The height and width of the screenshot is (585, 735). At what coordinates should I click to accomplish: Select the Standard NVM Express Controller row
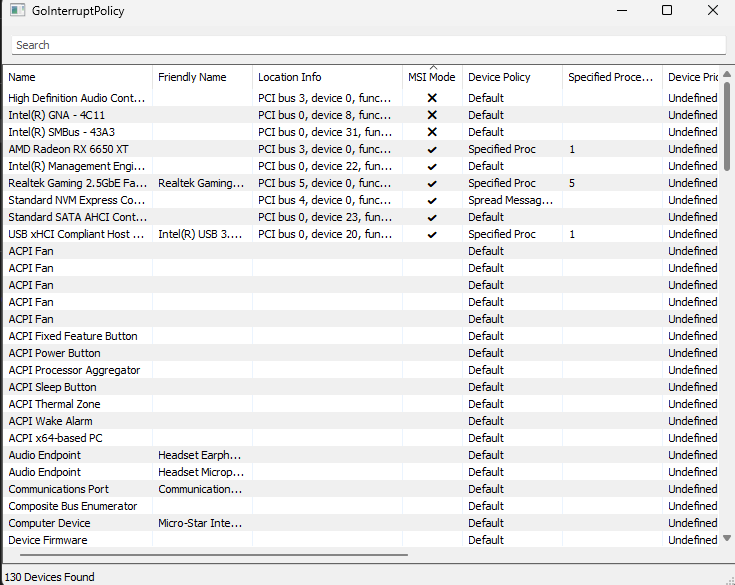[361, 200]
